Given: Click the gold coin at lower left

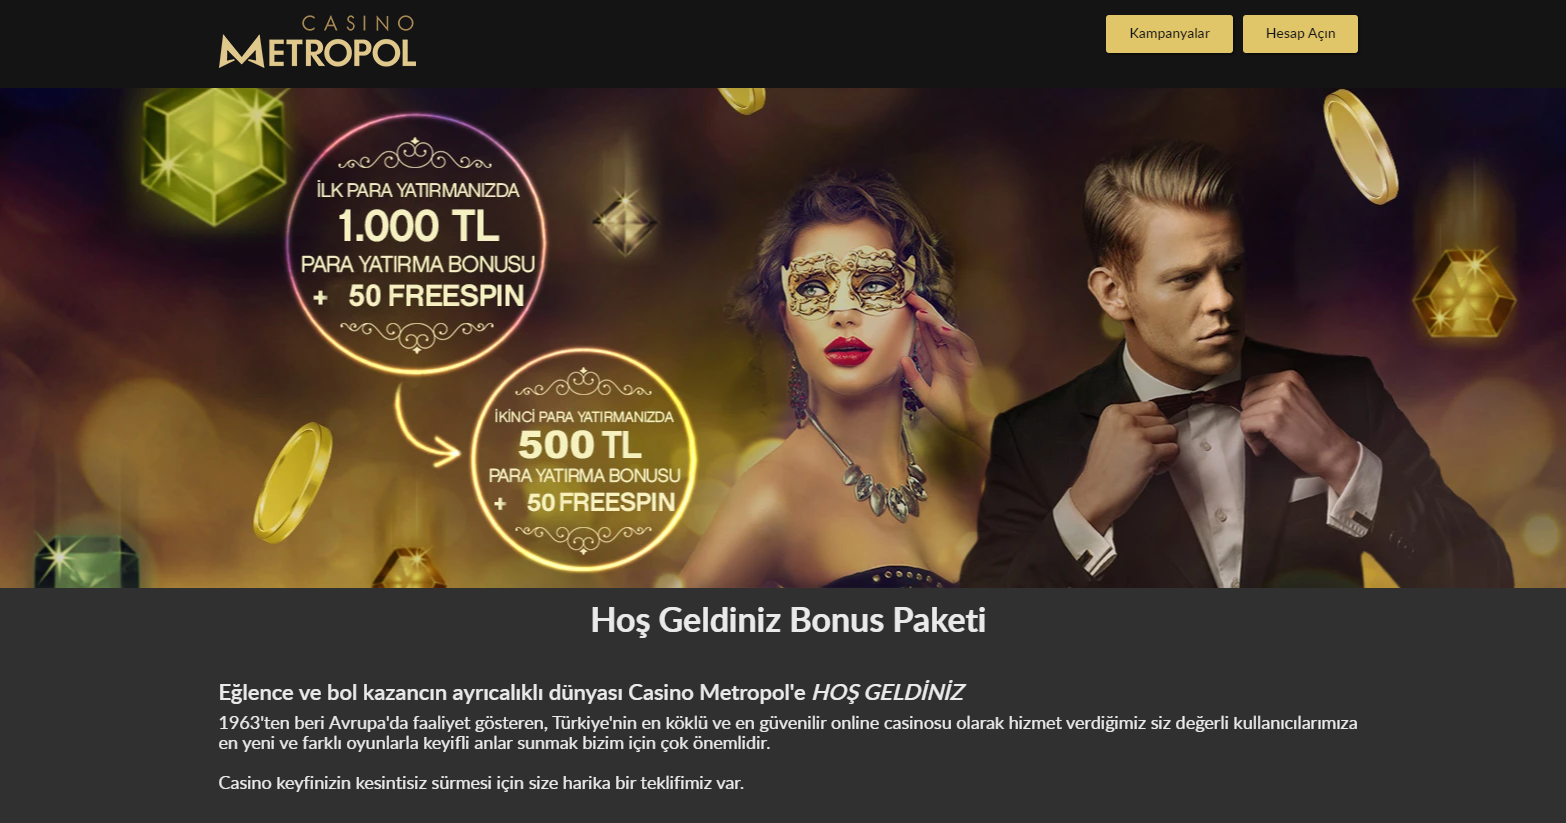Looking at the screenshot, I should [x=292, y=482].
